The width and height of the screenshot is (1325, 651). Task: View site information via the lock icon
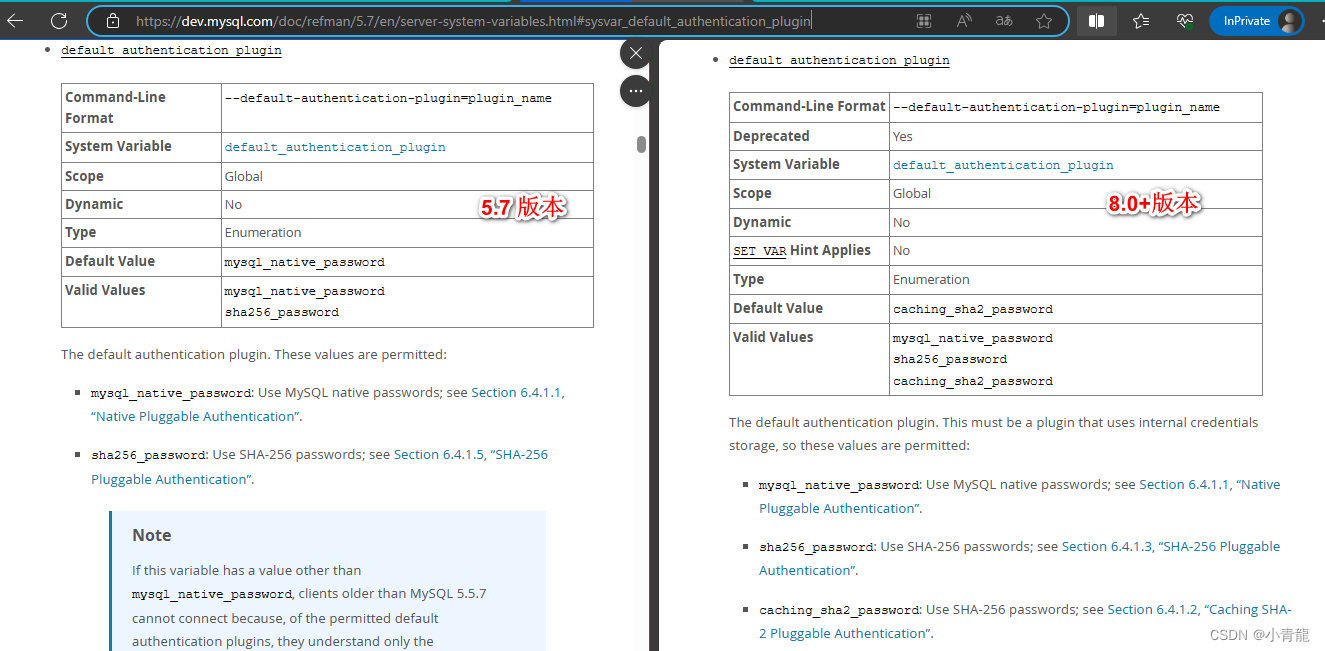point(113,20)
